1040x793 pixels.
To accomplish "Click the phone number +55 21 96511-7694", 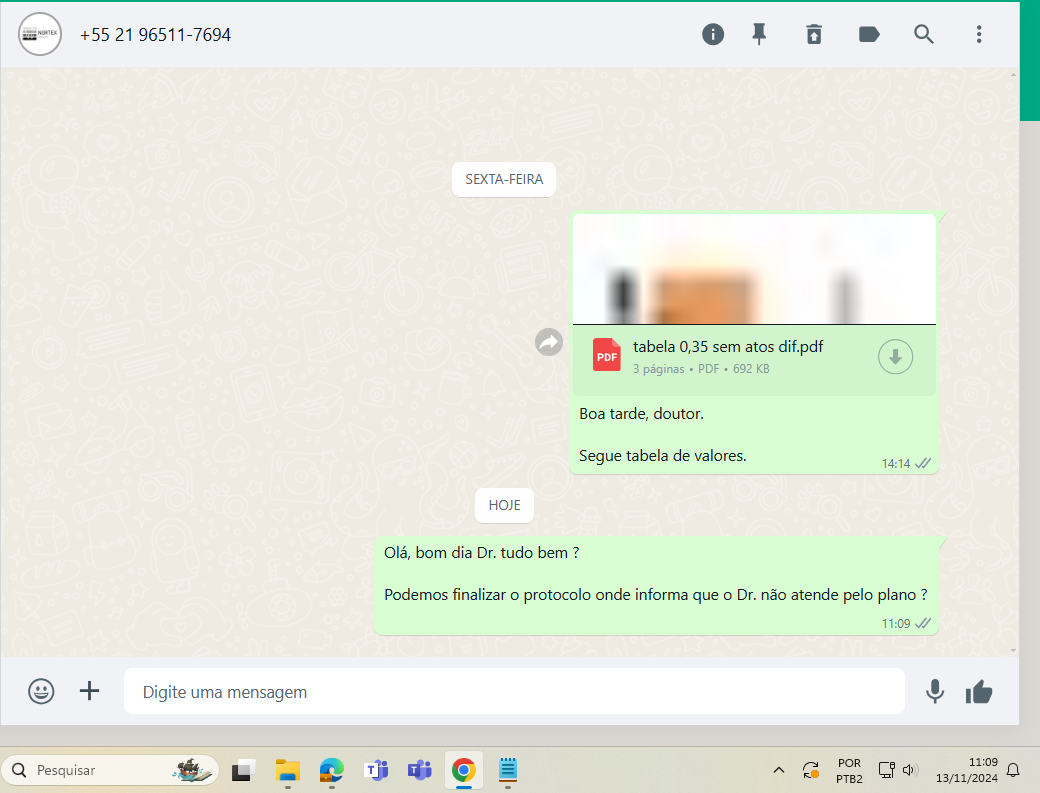I will (156, 35).
